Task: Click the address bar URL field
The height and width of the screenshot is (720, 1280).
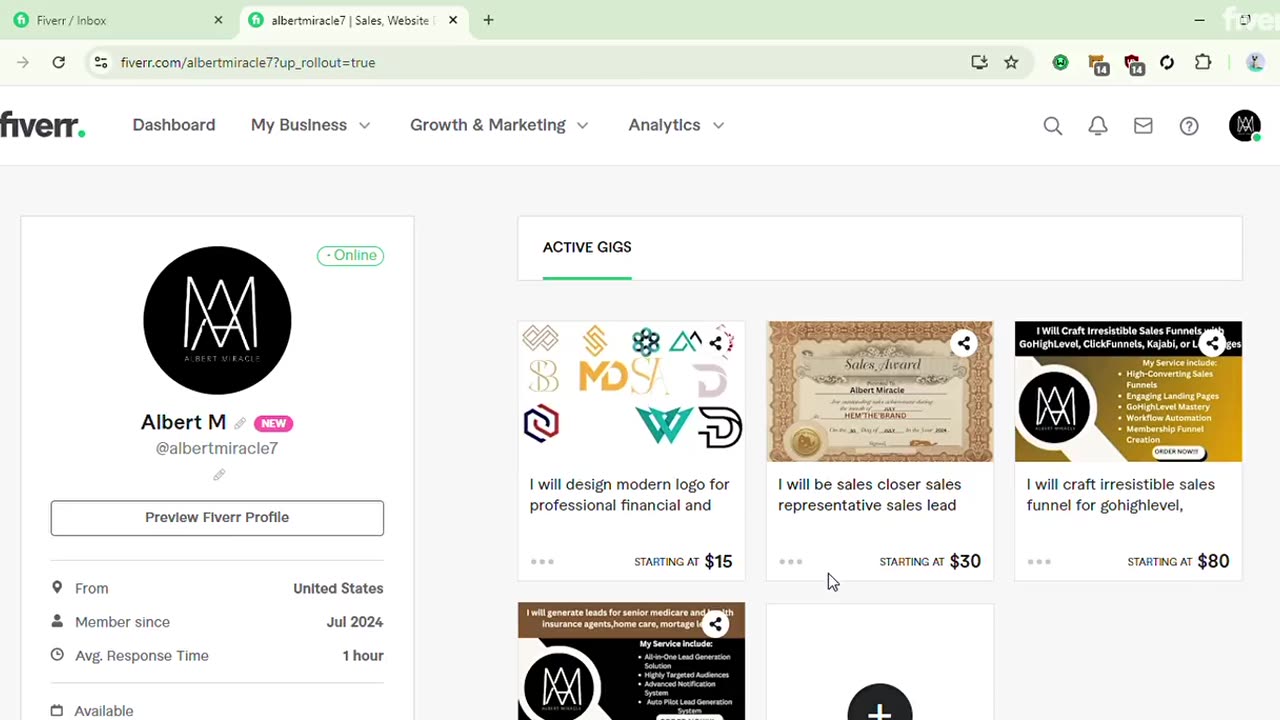Action: [x=540, y=62]
